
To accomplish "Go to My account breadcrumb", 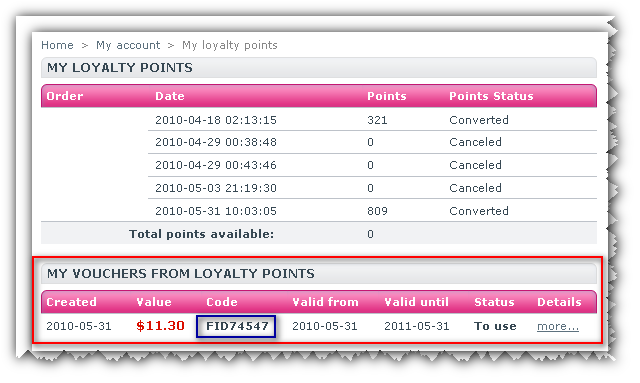I will [128, 45].
